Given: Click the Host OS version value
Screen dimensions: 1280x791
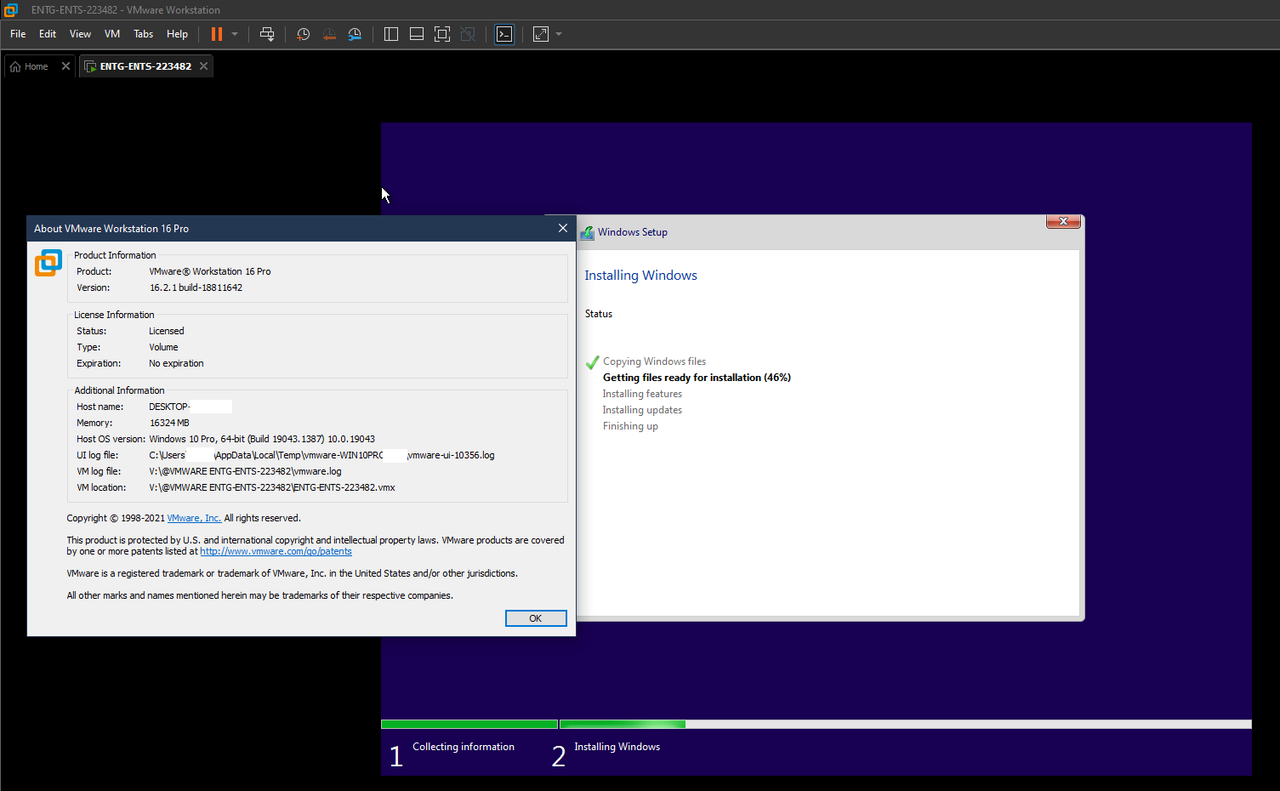Looking at the screenshot, I should (x=262, y=439).
